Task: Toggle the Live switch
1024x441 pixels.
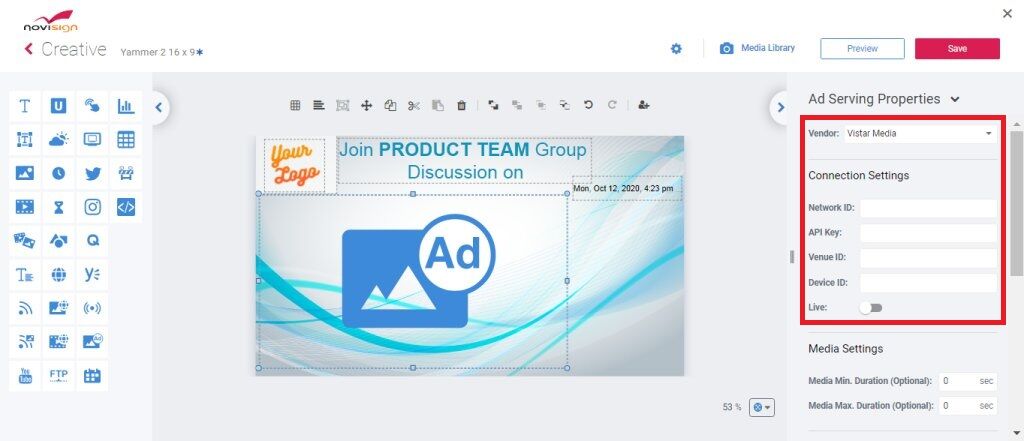Action: pyautogui.click(x=871, y=308)
